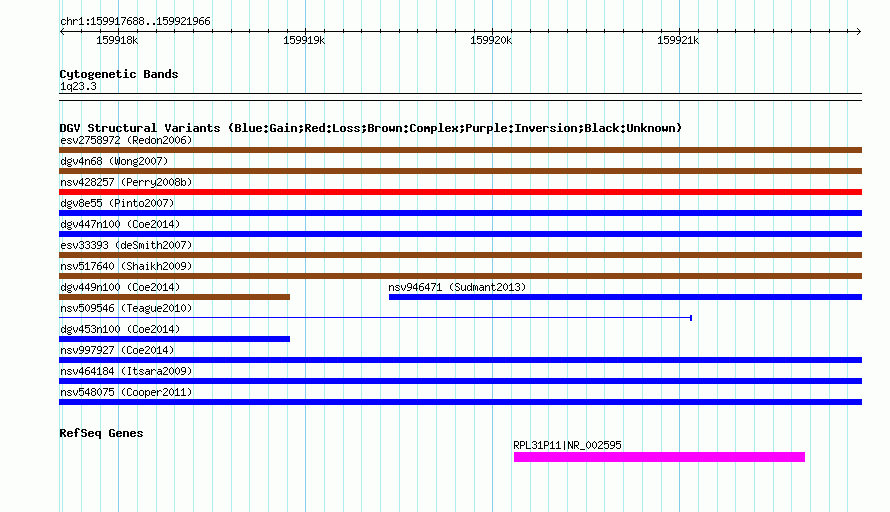The image size is (890, 512).
Task: Select the thin nsv509546 variant line
Action: (x=375, y=318)
